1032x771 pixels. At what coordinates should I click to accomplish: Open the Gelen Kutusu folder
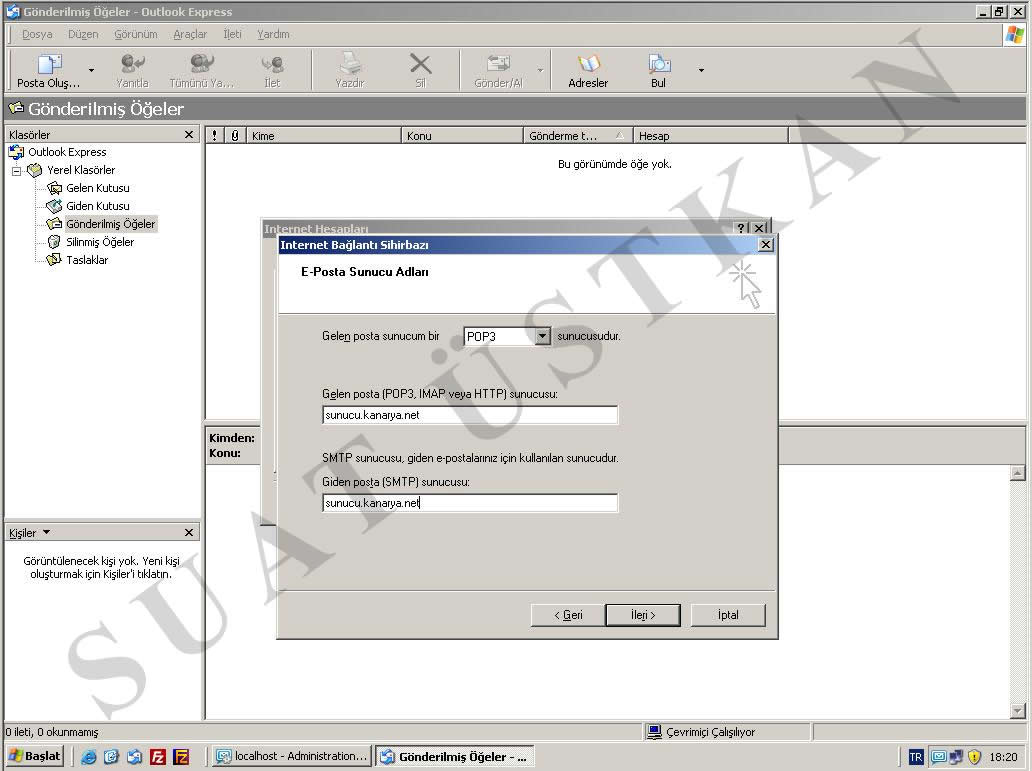97,188
